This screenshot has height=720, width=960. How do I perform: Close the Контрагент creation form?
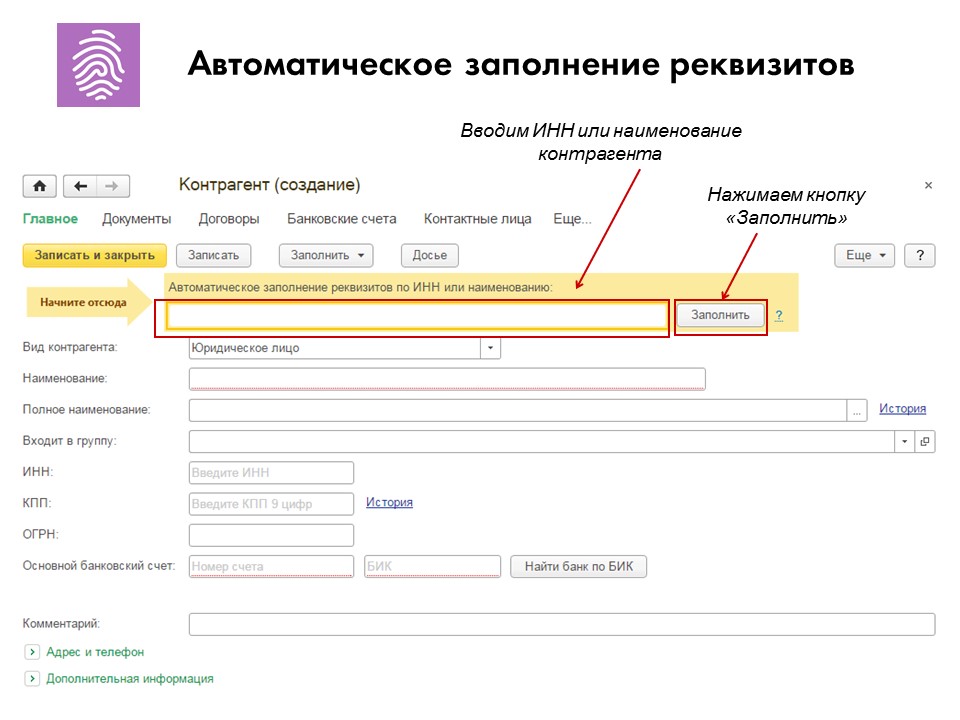[927, 186]
